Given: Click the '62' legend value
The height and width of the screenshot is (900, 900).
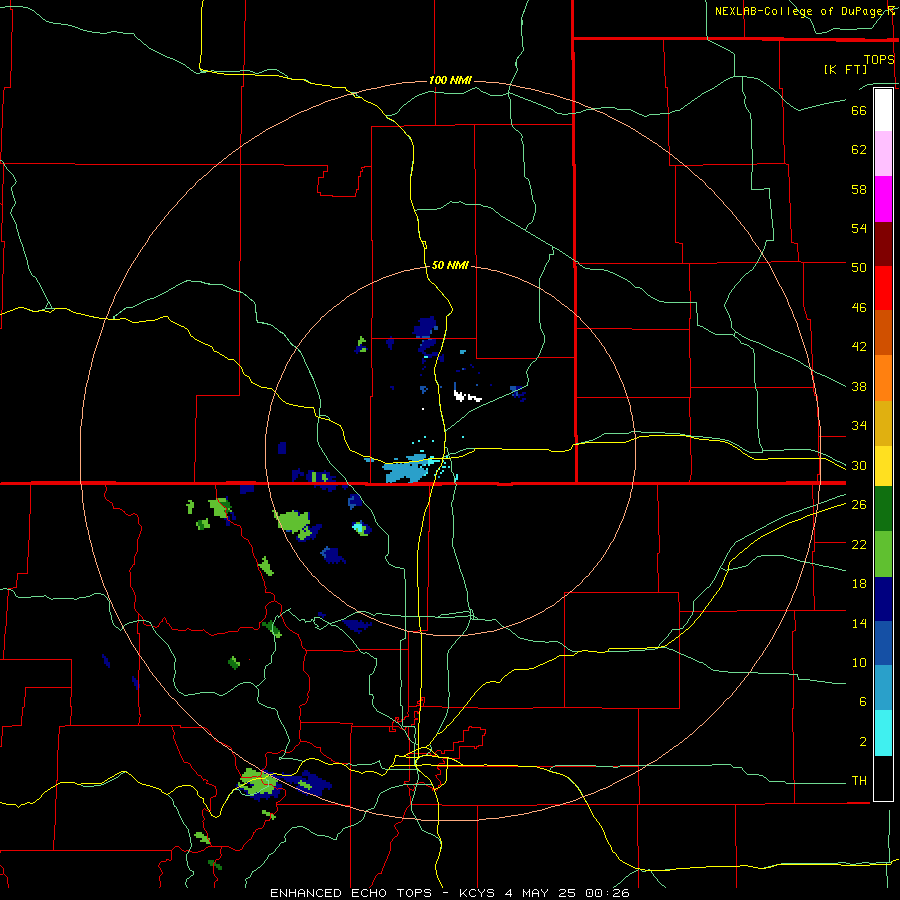Looking at the screenshot, I should point(859,150).
